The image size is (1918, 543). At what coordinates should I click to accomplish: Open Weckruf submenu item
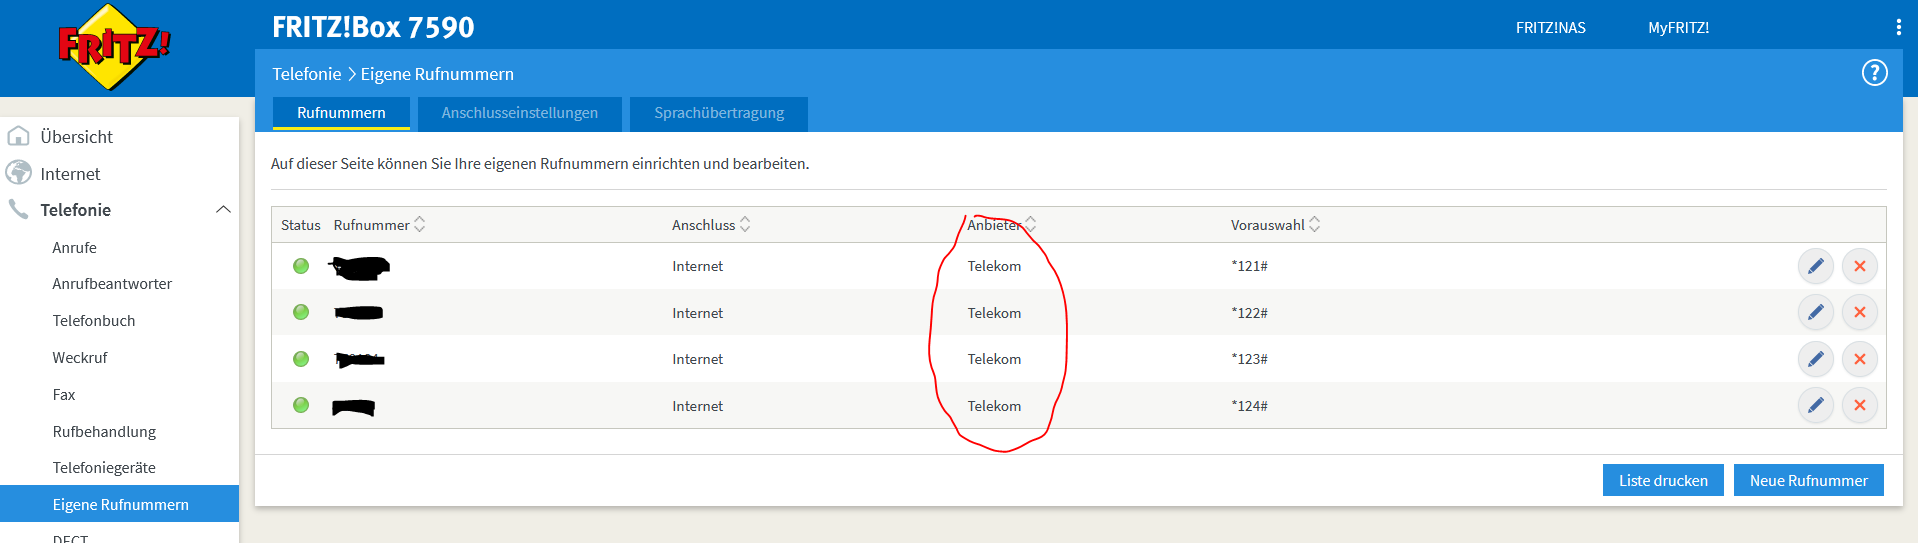click(79, 358)
